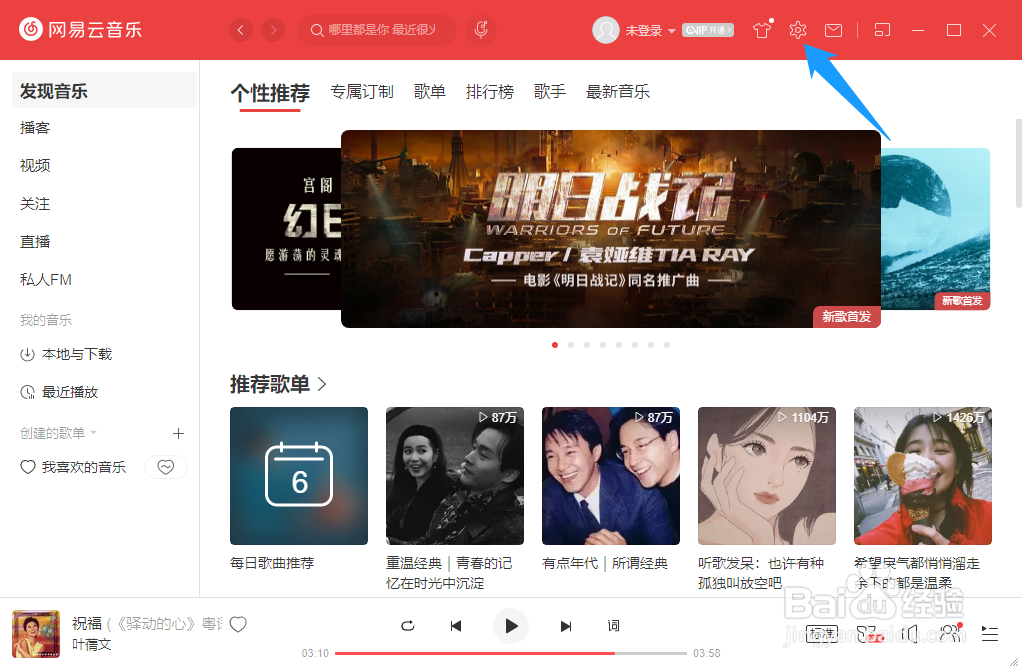Open the 听歌发呆 playlist cover
The image size is (1022, 670).
tap(766, 476)
